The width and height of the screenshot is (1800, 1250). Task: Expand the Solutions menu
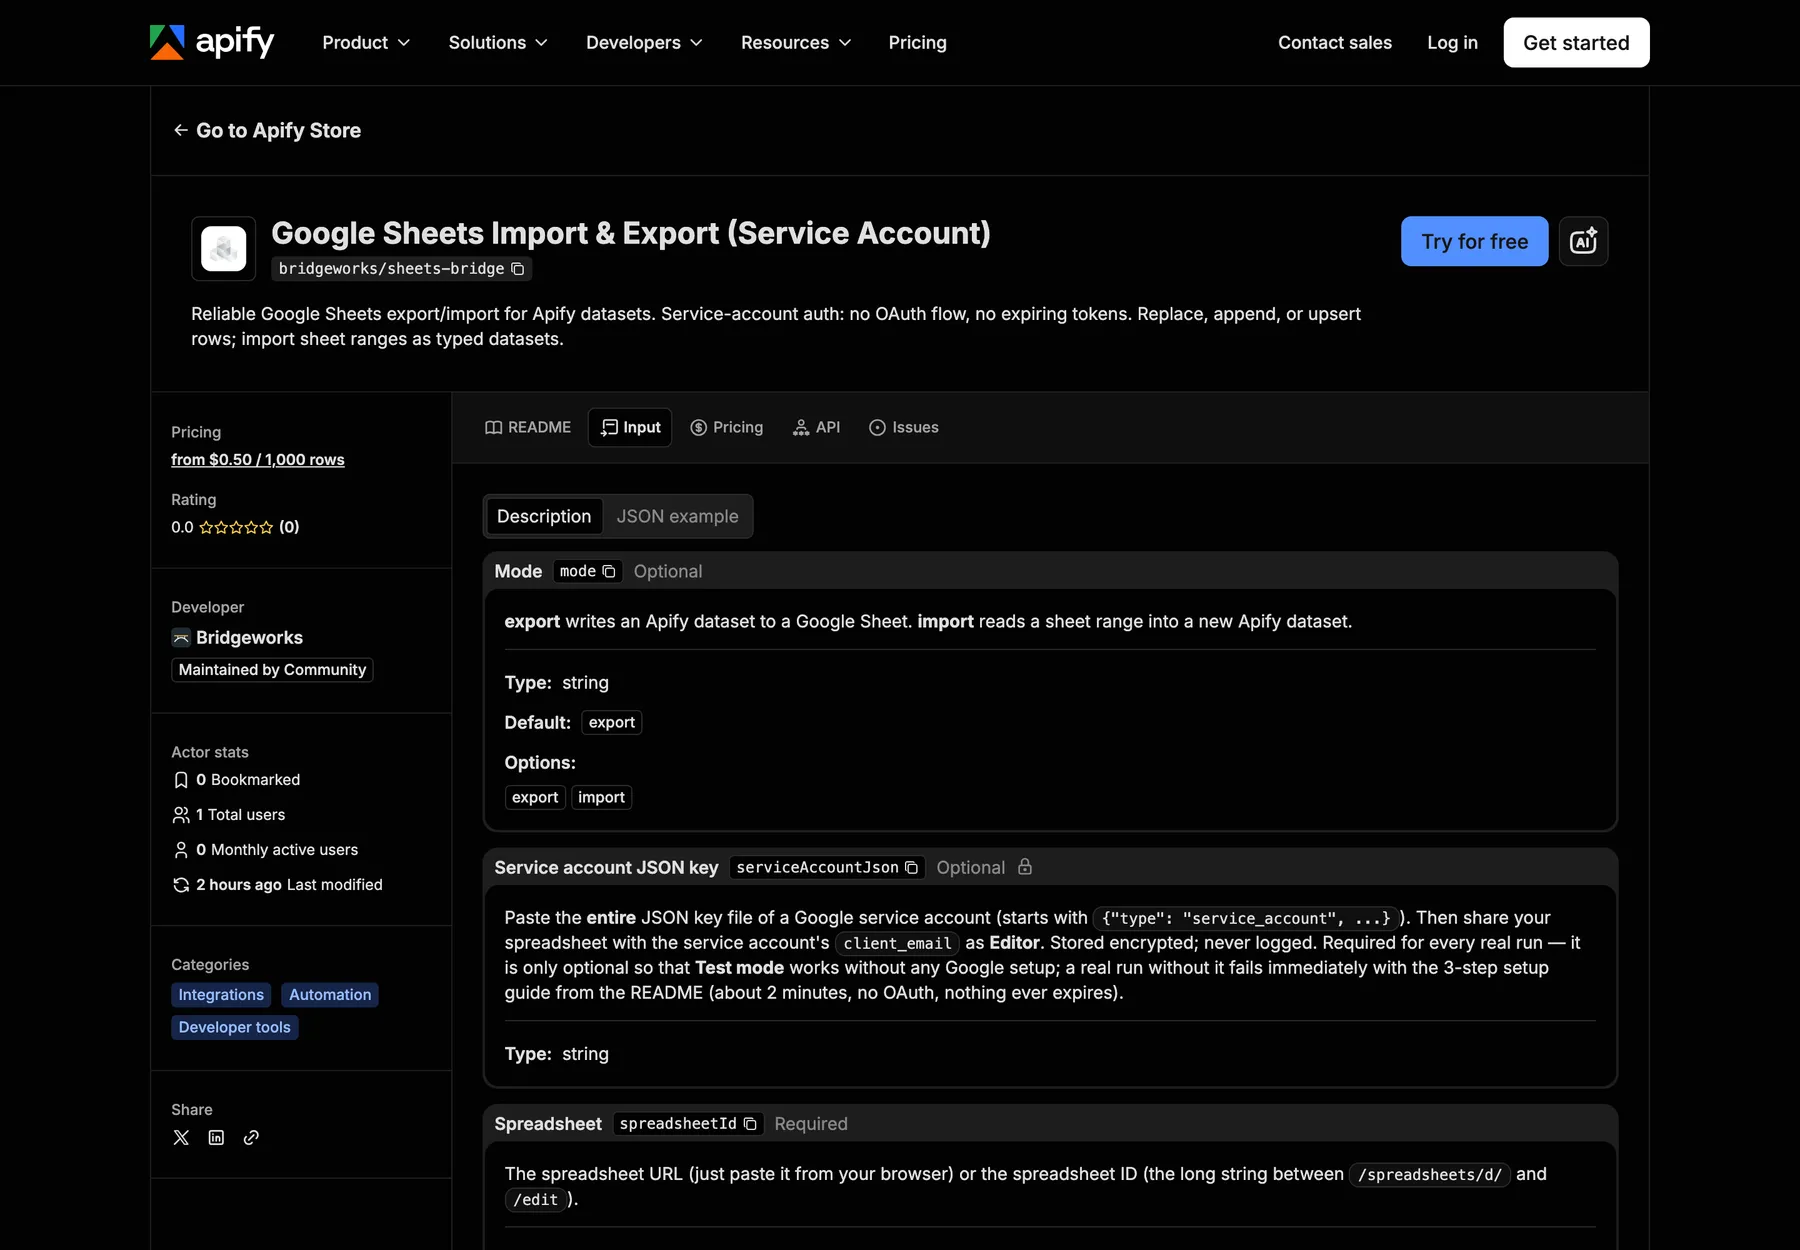tap(498, 42)
